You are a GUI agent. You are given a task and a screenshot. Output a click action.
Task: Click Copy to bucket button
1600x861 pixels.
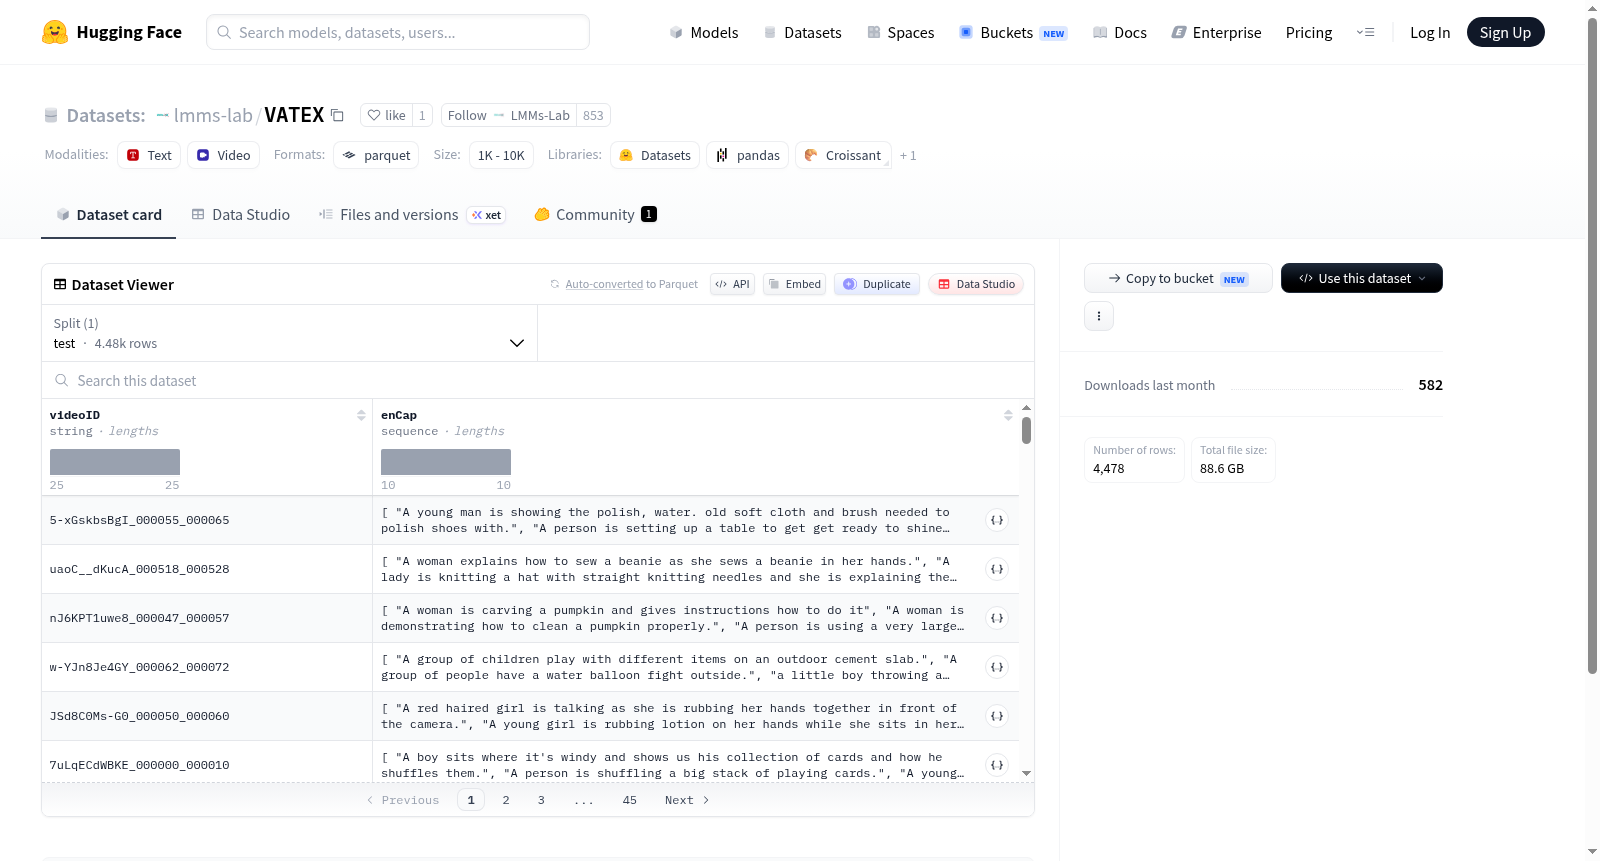[x=1178, y=278]
